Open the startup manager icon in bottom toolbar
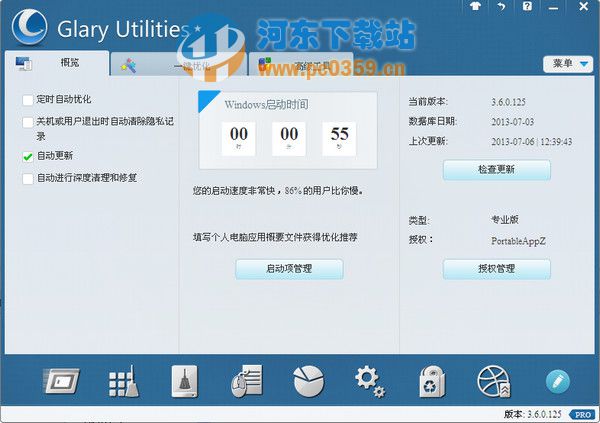The width and height of the screenshot is (600, 423). click(62, 381)
